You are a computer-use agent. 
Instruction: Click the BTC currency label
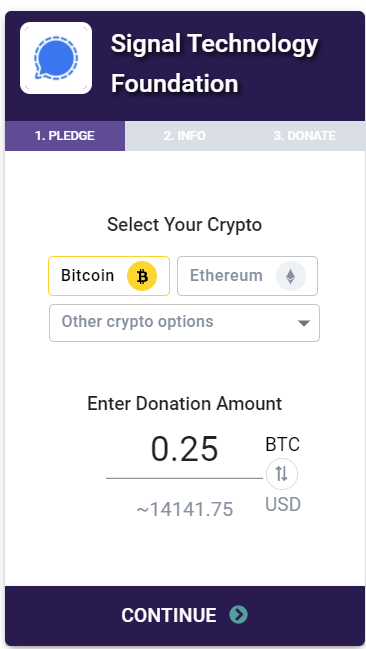pos(282,445)
